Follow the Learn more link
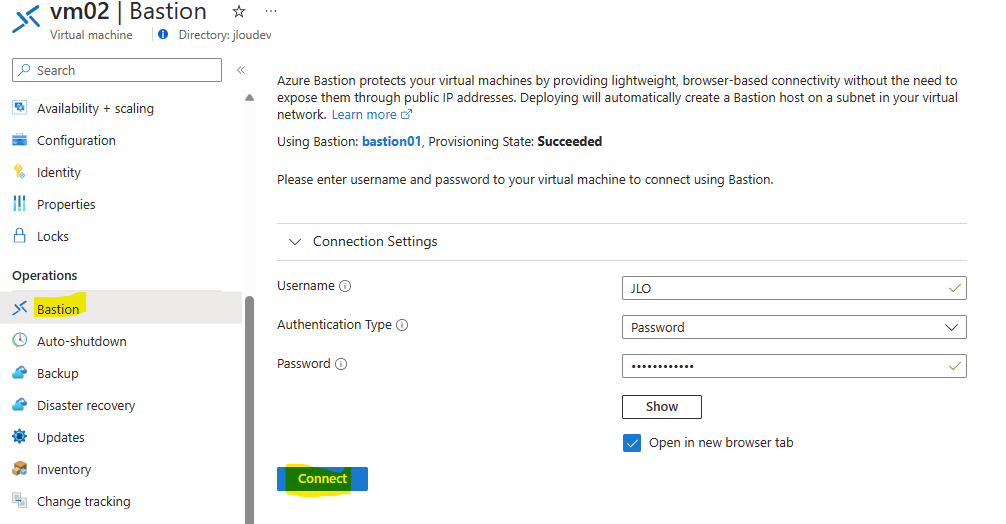This screenshot has height=524, width=1006. pyautogui.click(x=364, y=115)
